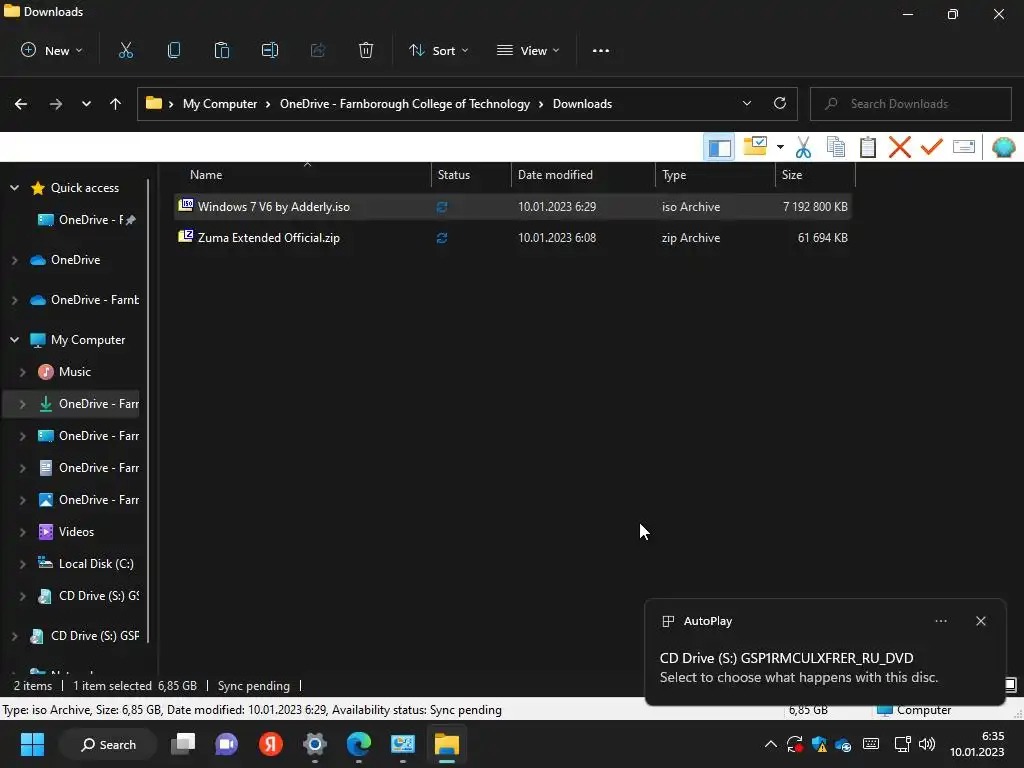Select Music in the navigation pane
The width and height of the screenshot is (1024, 768).
tap(74, 372)
